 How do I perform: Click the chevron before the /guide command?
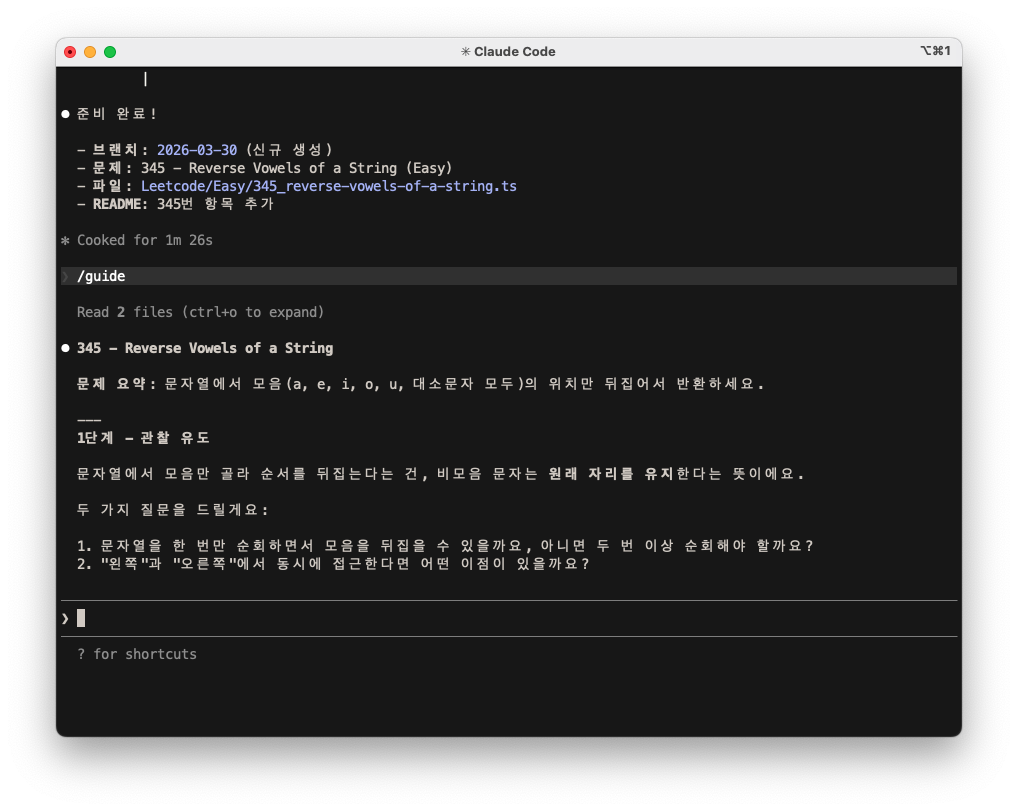tap(66, 276)
